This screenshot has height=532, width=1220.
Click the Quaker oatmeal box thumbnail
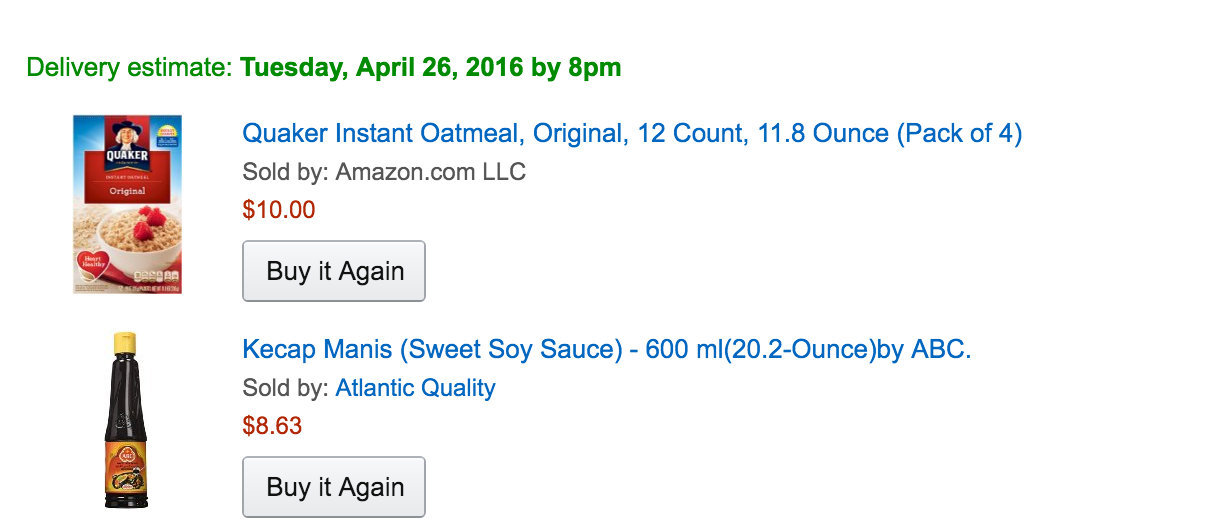tap(127, 204)
